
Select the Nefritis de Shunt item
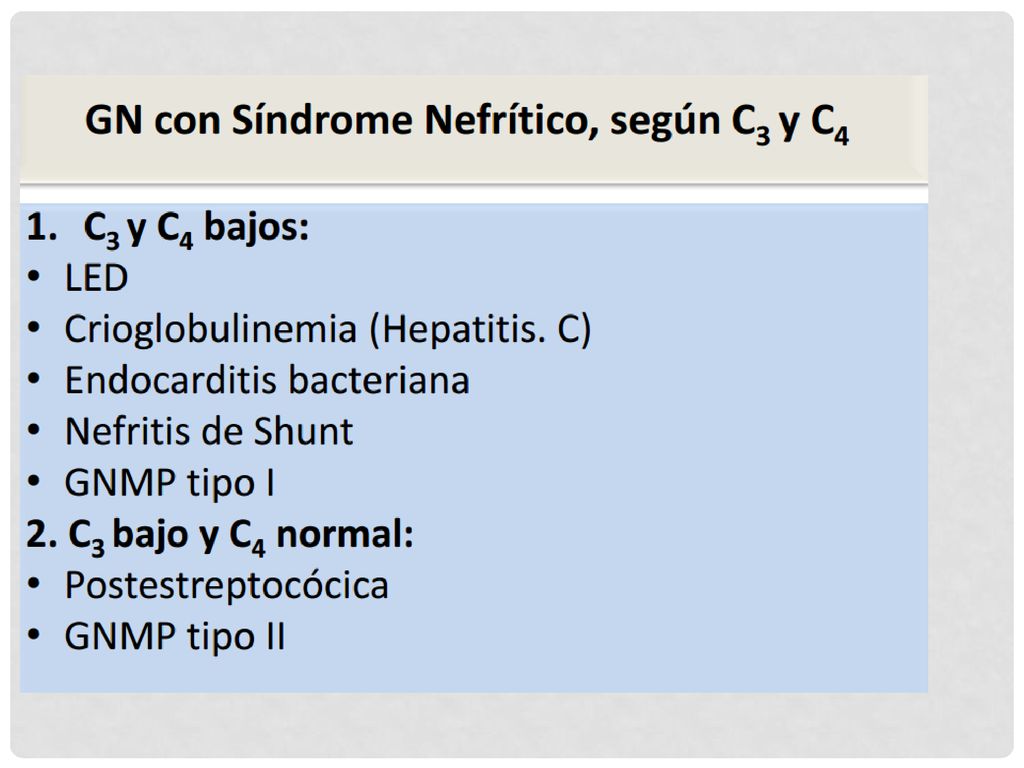click(209, 432)
